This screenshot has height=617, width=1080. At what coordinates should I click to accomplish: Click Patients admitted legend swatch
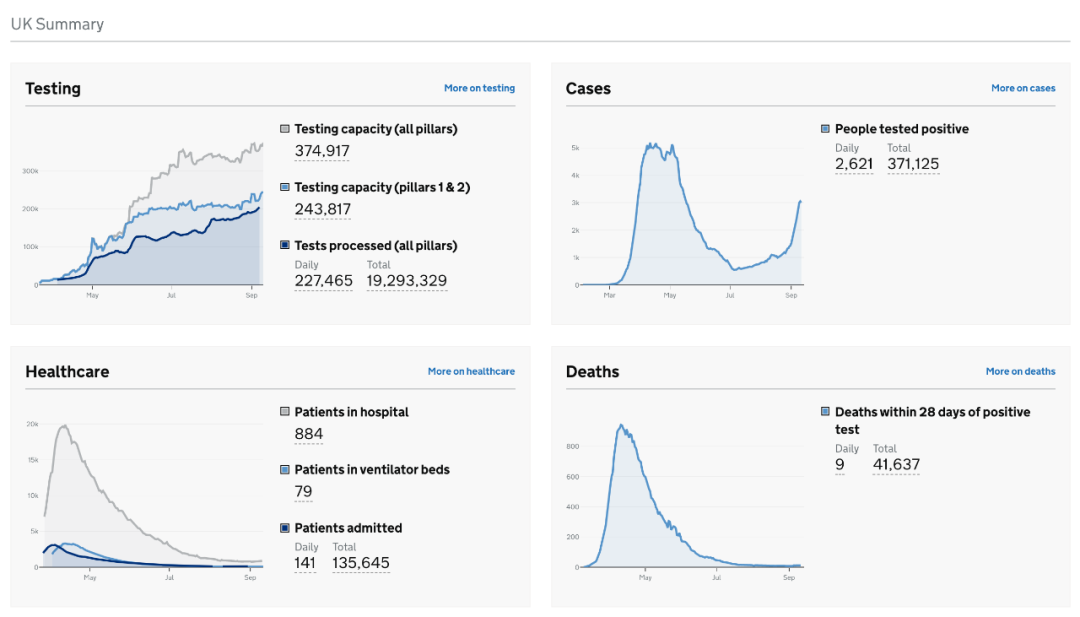284,528
